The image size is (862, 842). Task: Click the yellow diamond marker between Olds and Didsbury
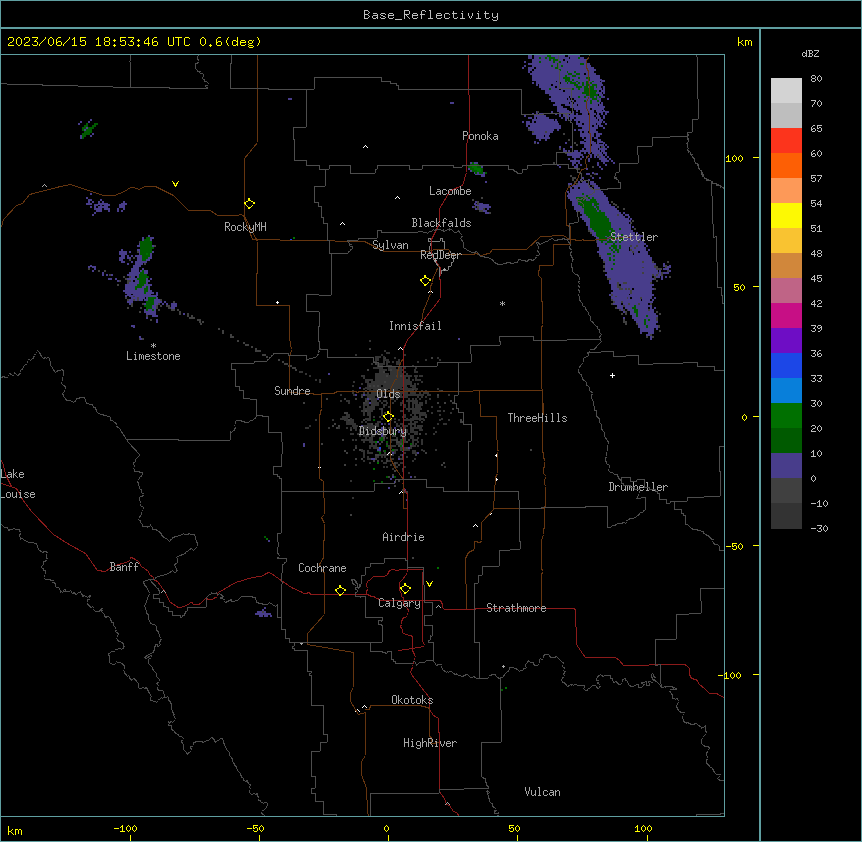(x=388, y=416)
